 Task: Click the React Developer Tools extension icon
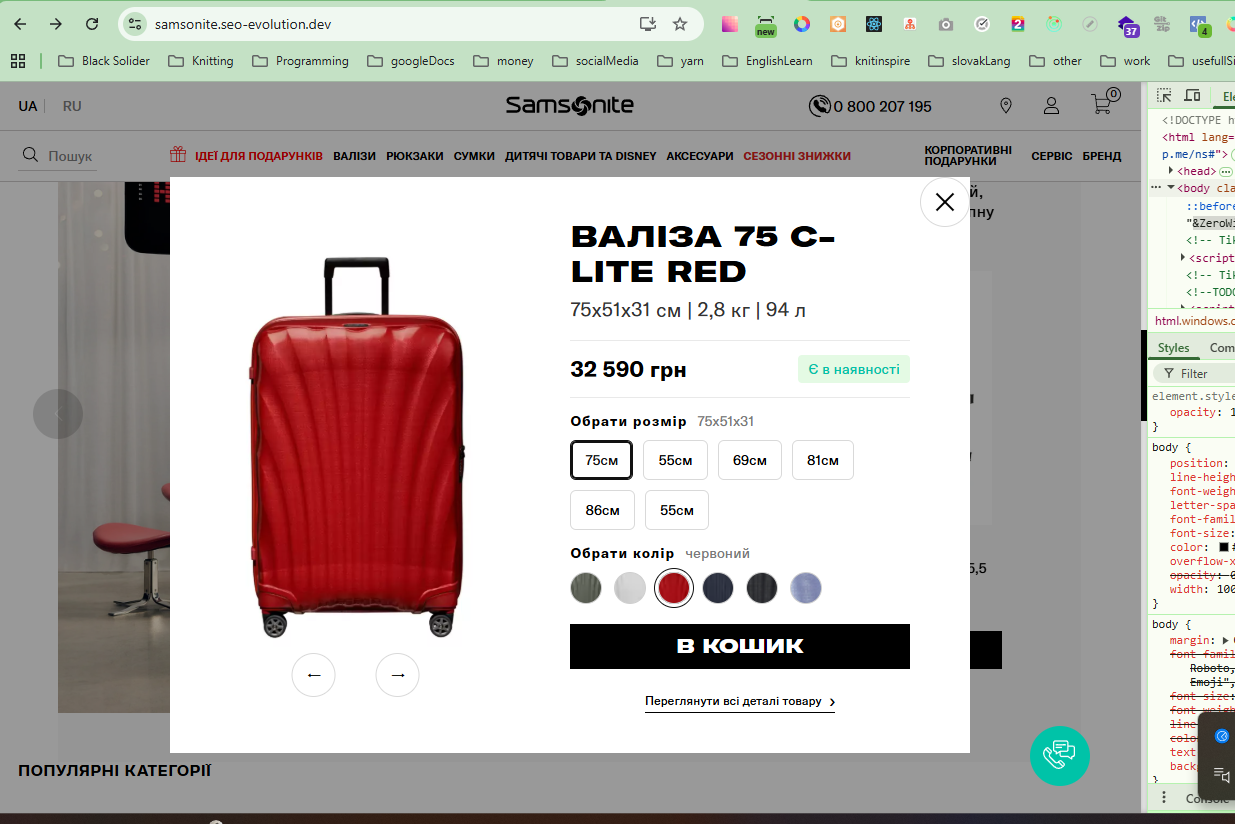click(874, 24)
